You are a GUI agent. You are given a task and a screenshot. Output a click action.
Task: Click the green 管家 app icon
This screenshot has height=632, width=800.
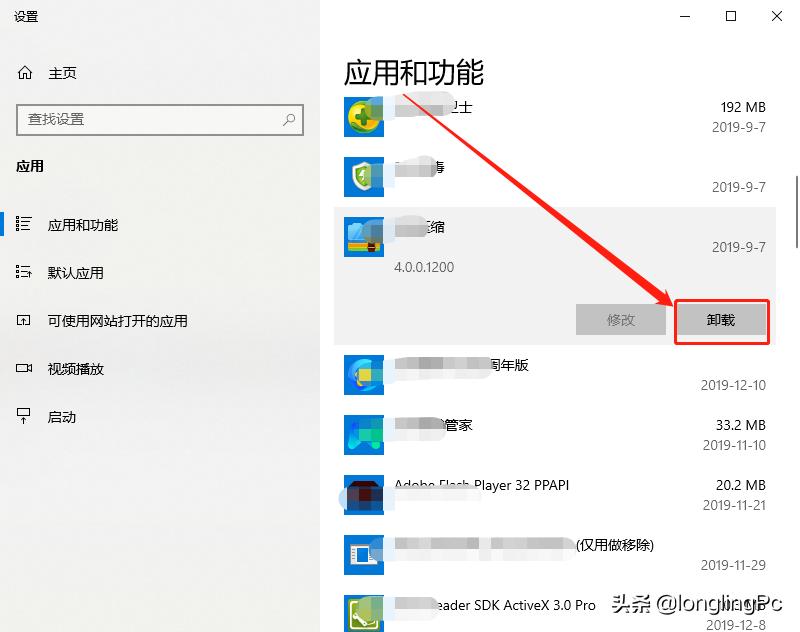coord(363,435)
